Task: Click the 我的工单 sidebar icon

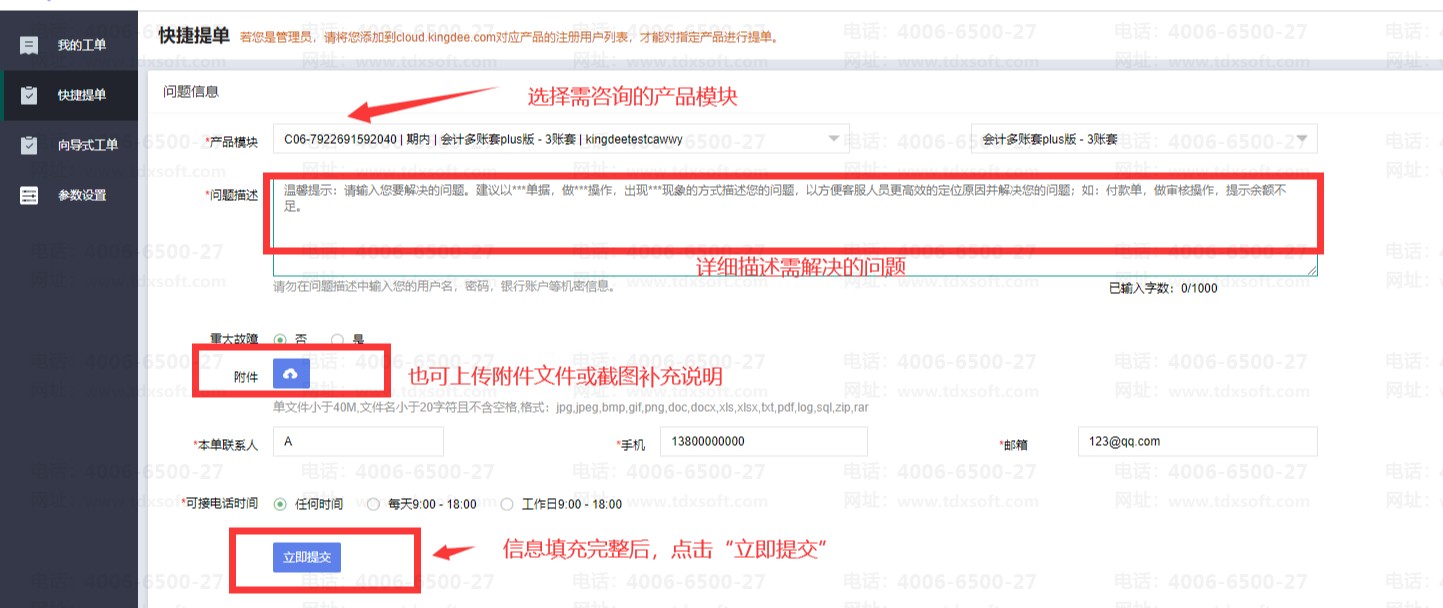Action: point(30,45)
